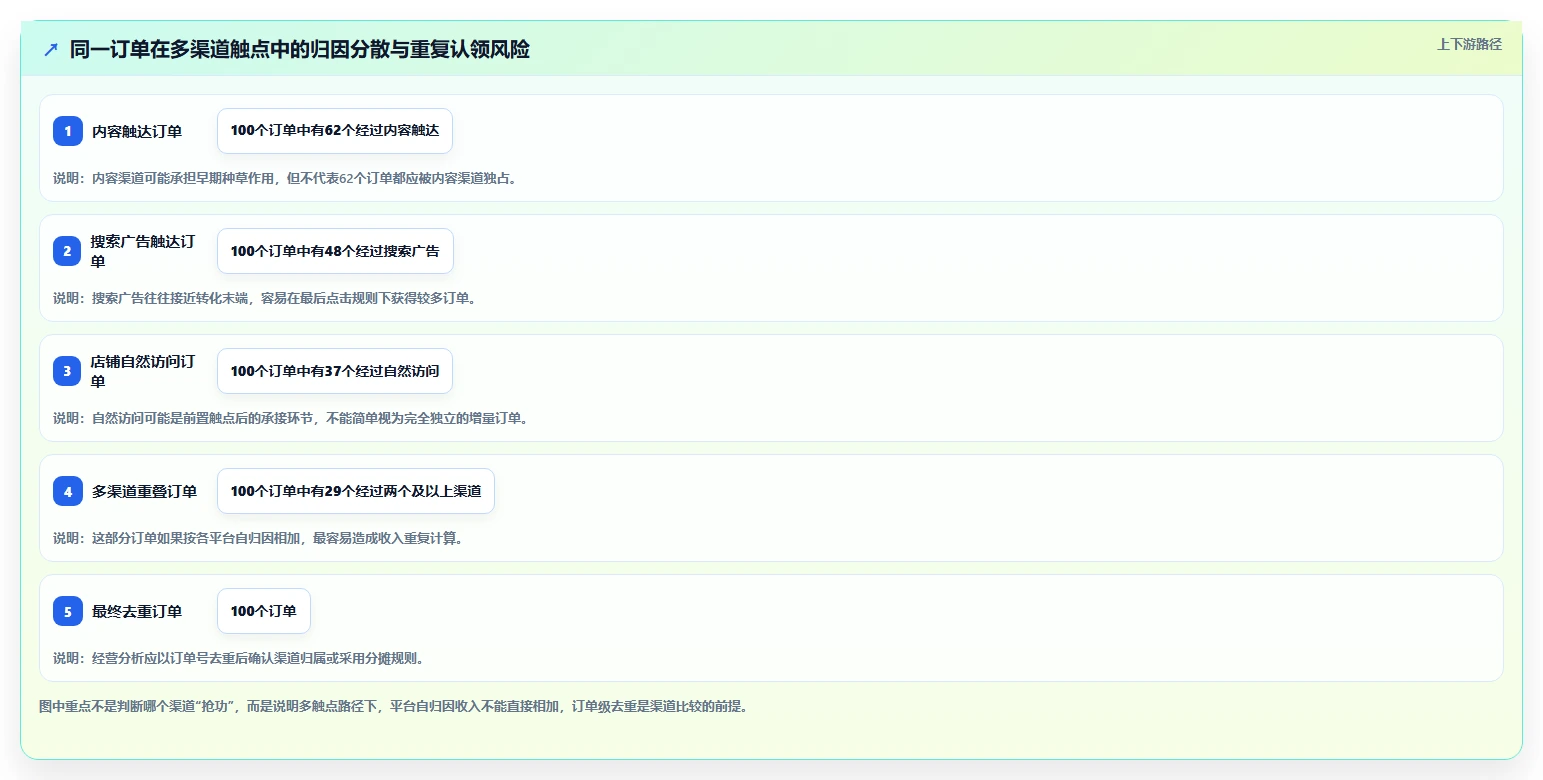The width and height of the screenshot is (1543, 780).
Task: Click the arrow icon beside the title
Action: click(x=51, y=49)
